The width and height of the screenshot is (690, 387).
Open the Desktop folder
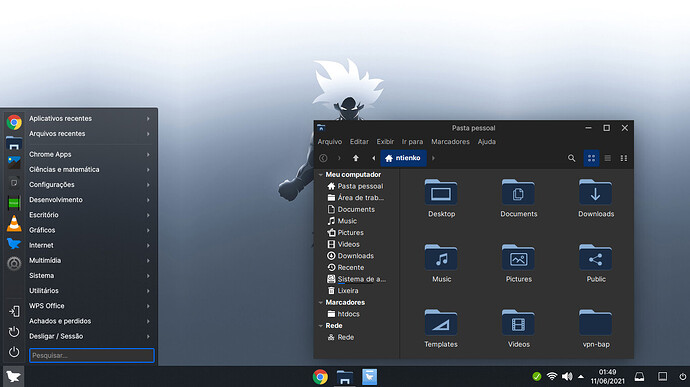coord(441,198)
